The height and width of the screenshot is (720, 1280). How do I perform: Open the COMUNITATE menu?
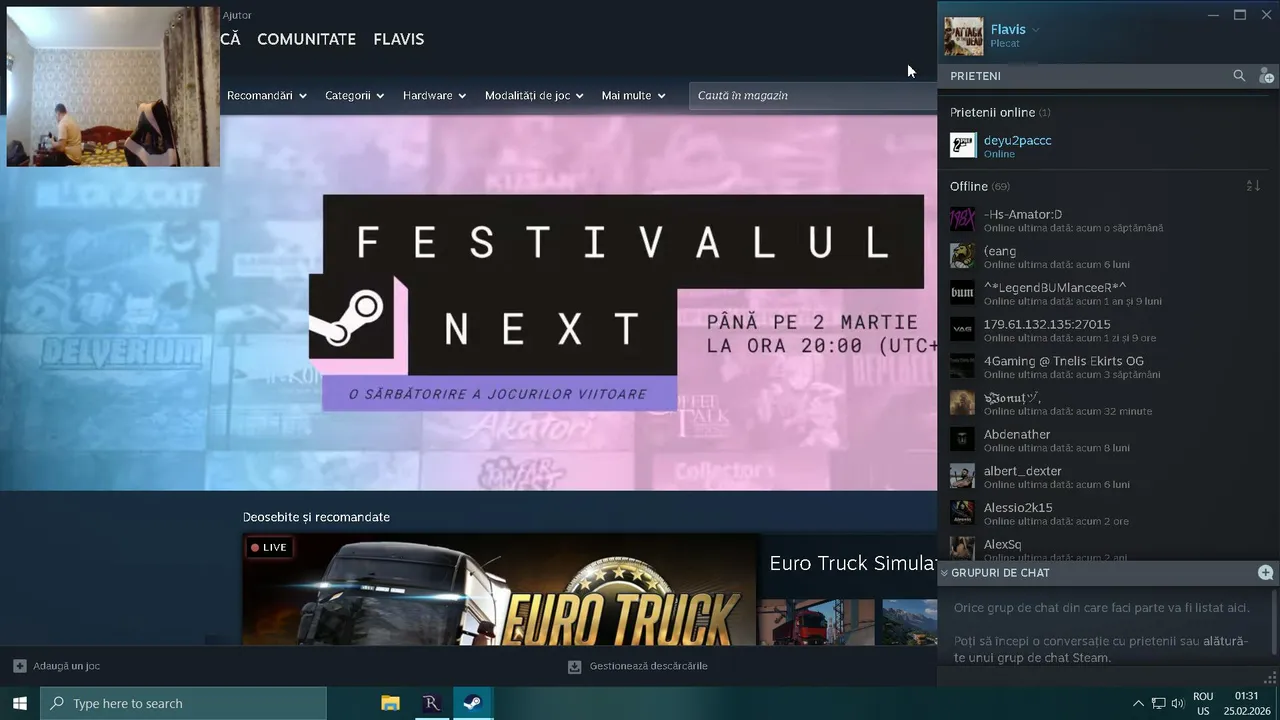coord(306,39)
